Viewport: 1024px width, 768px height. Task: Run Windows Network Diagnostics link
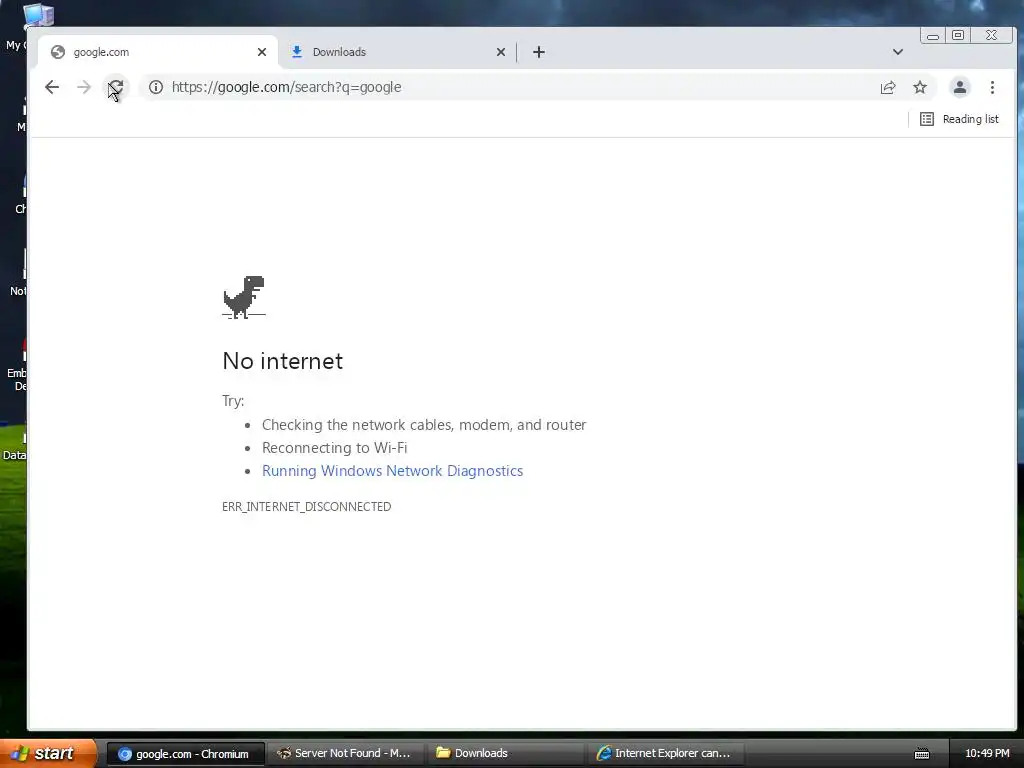[x=392, y=471]
